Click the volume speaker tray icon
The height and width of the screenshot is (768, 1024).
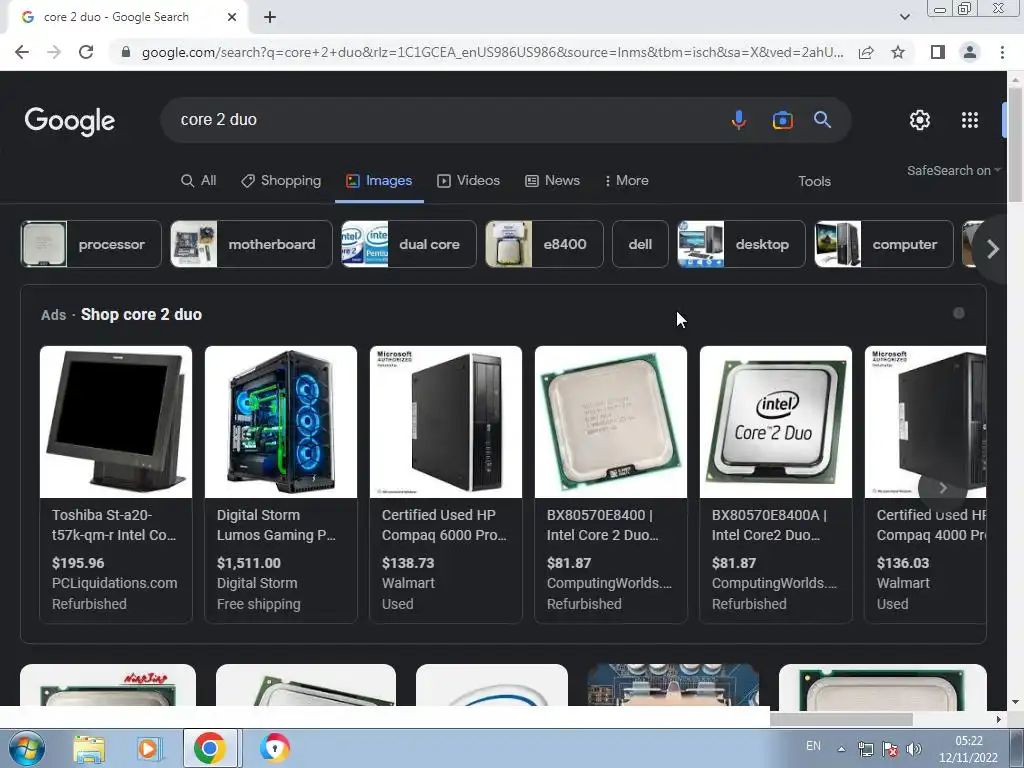[x=914, y=750]
